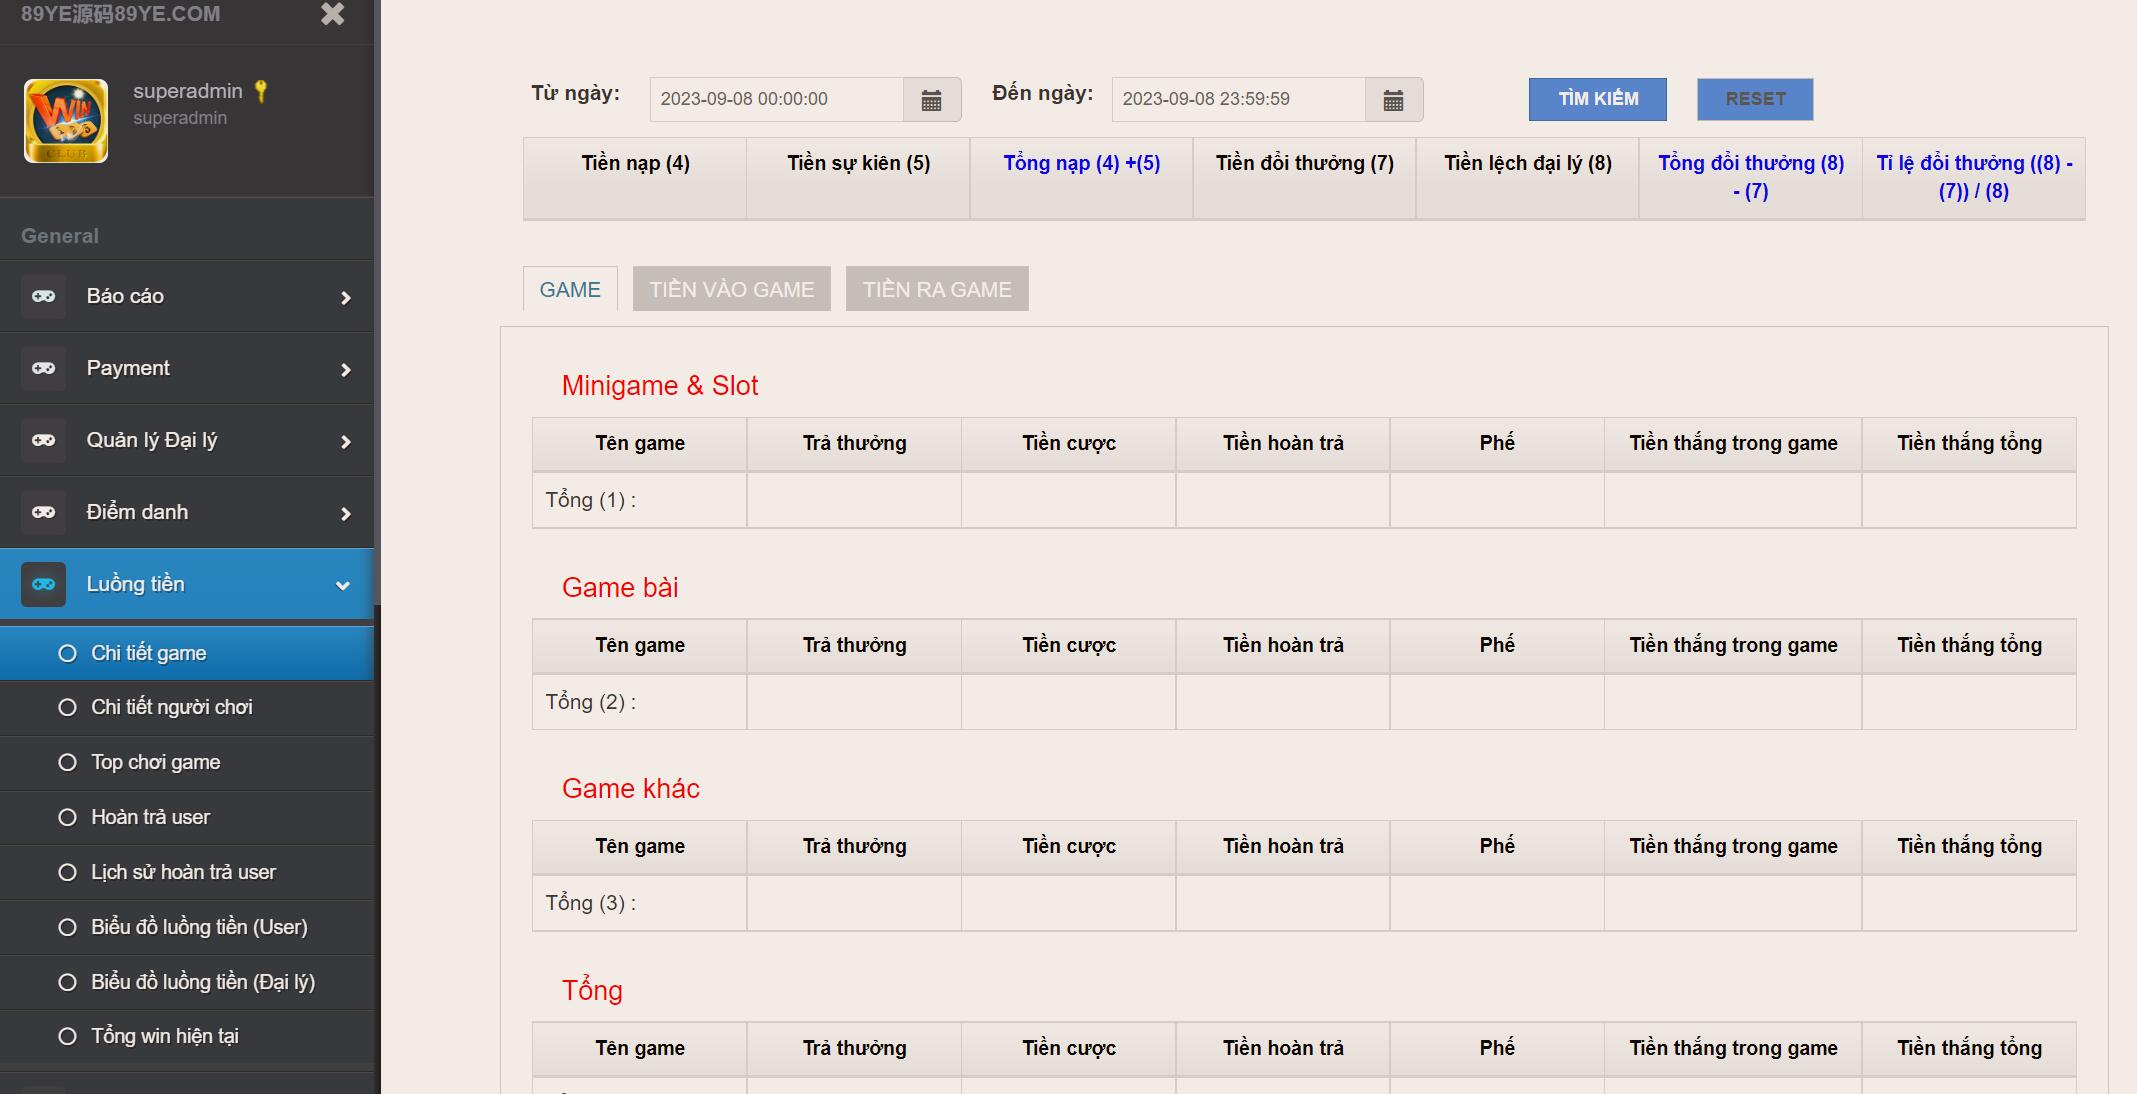Click the Từ ngày date input field
The width and height of the screenshot is (2137, 1094).
pos(776,99)
